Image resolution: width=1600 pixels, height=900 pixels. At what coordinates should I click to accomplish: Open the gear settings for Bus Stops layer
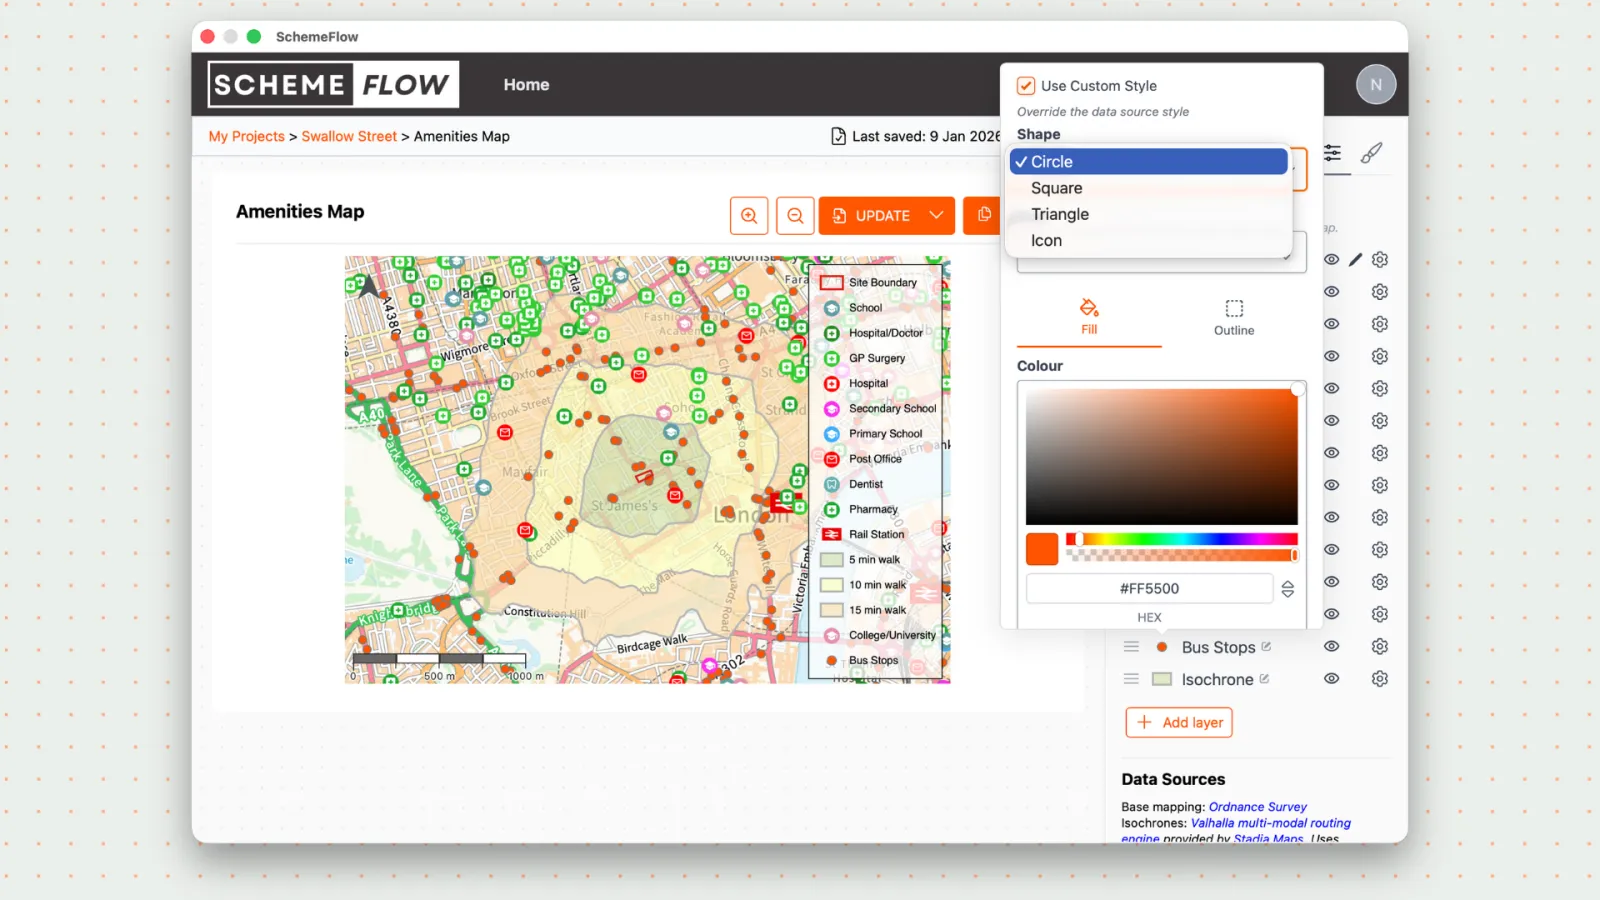pyautogui.click(x=1380, y=647)
